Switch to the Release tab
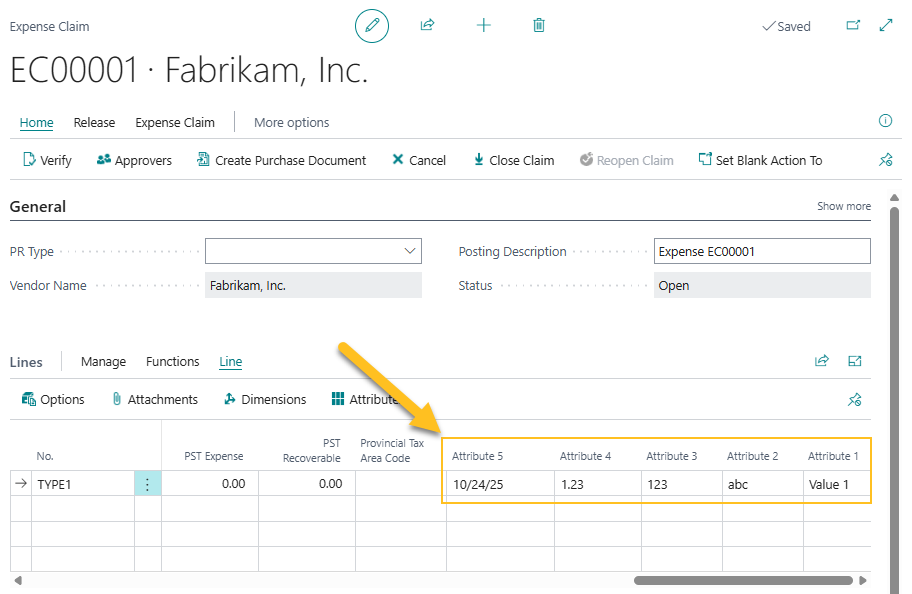 pos(94,122)
